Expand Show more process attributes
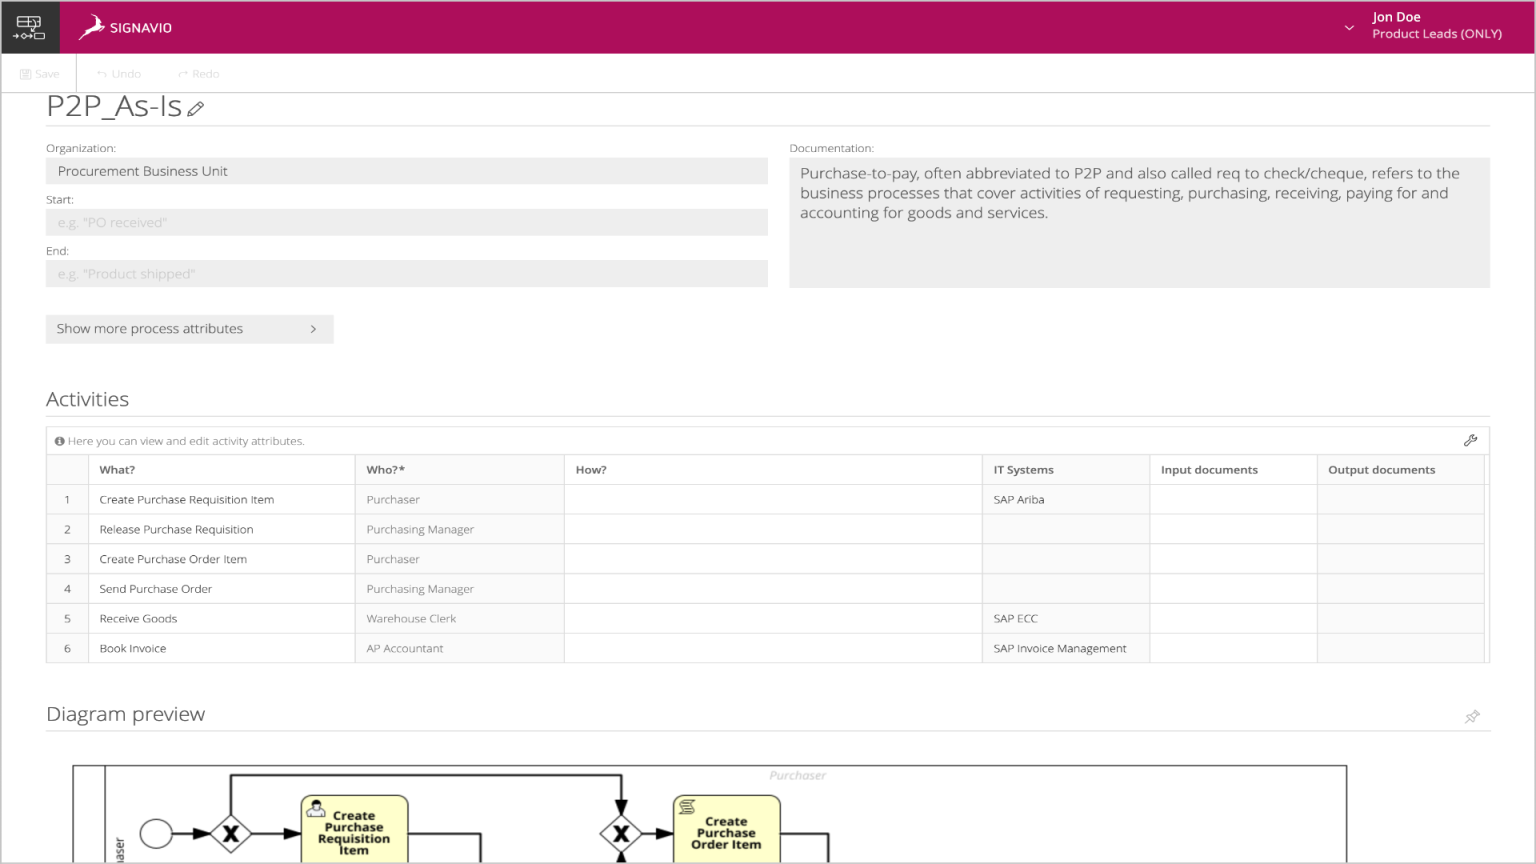The width and height of the screenshot is (1536, 864). pos(189,328)
